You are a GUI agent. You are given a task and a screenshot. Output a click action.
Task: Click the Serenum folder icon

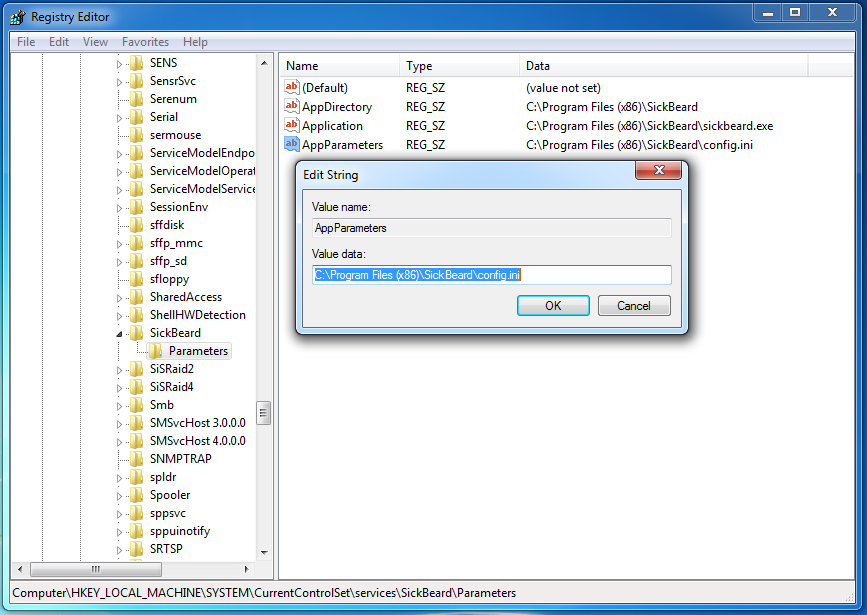click(137, 99)
